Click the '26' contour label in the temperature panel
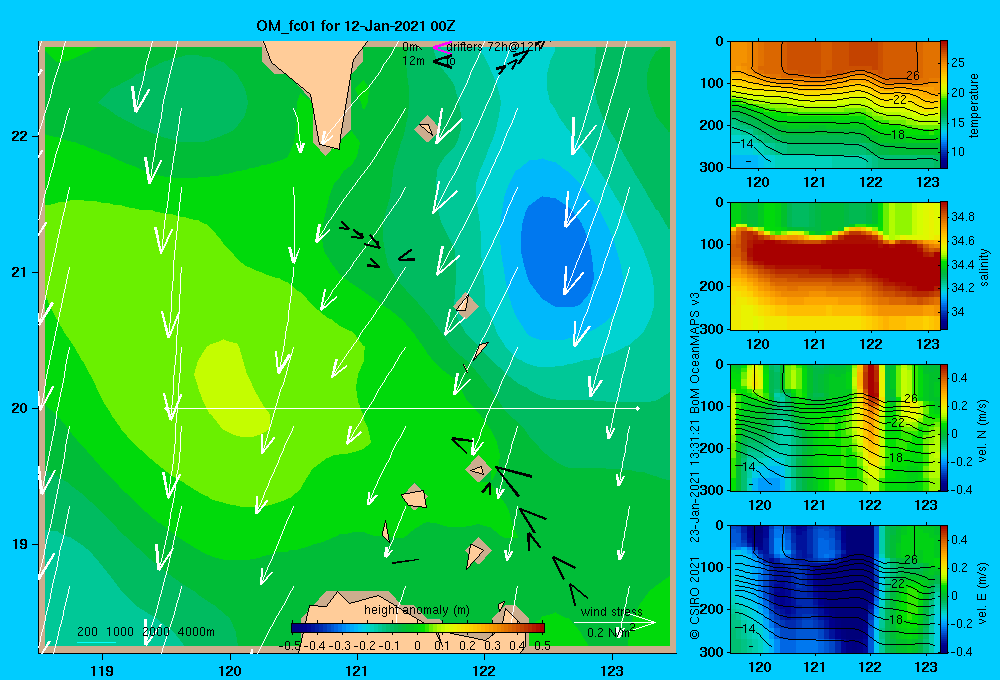Viewport: 1000px width, 680px height. (x=913, y=76)
